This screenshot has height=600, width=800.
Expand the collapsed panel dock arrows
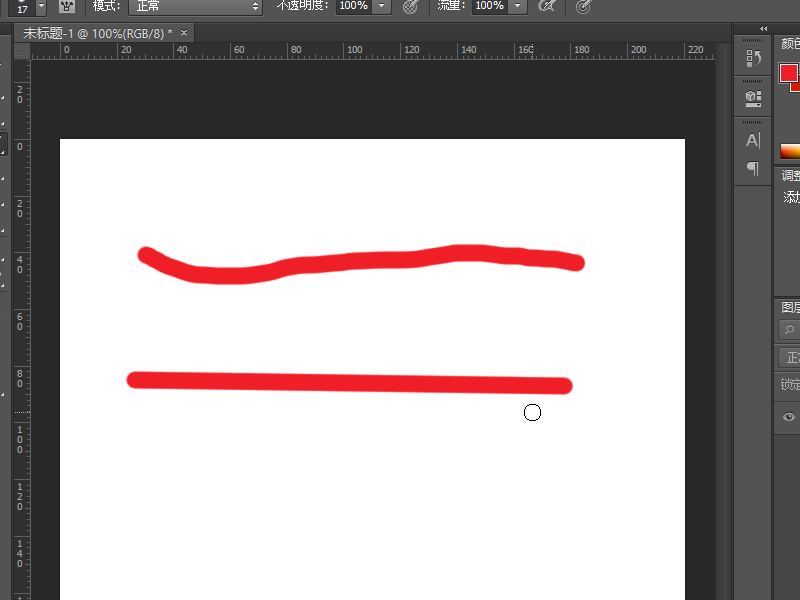tap(765, 28)
